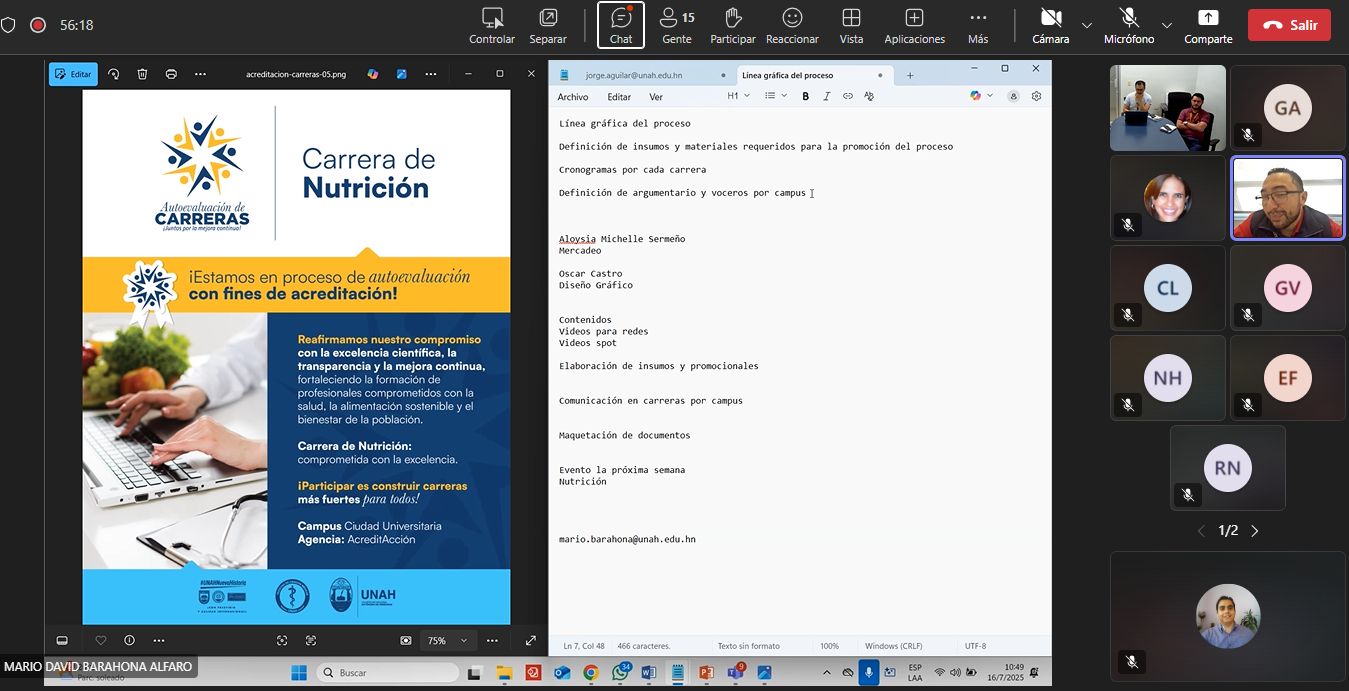Open the Archivo menu in Notepad
The width and height of the screenshot is (1349, 691).
tap(573, 97)
